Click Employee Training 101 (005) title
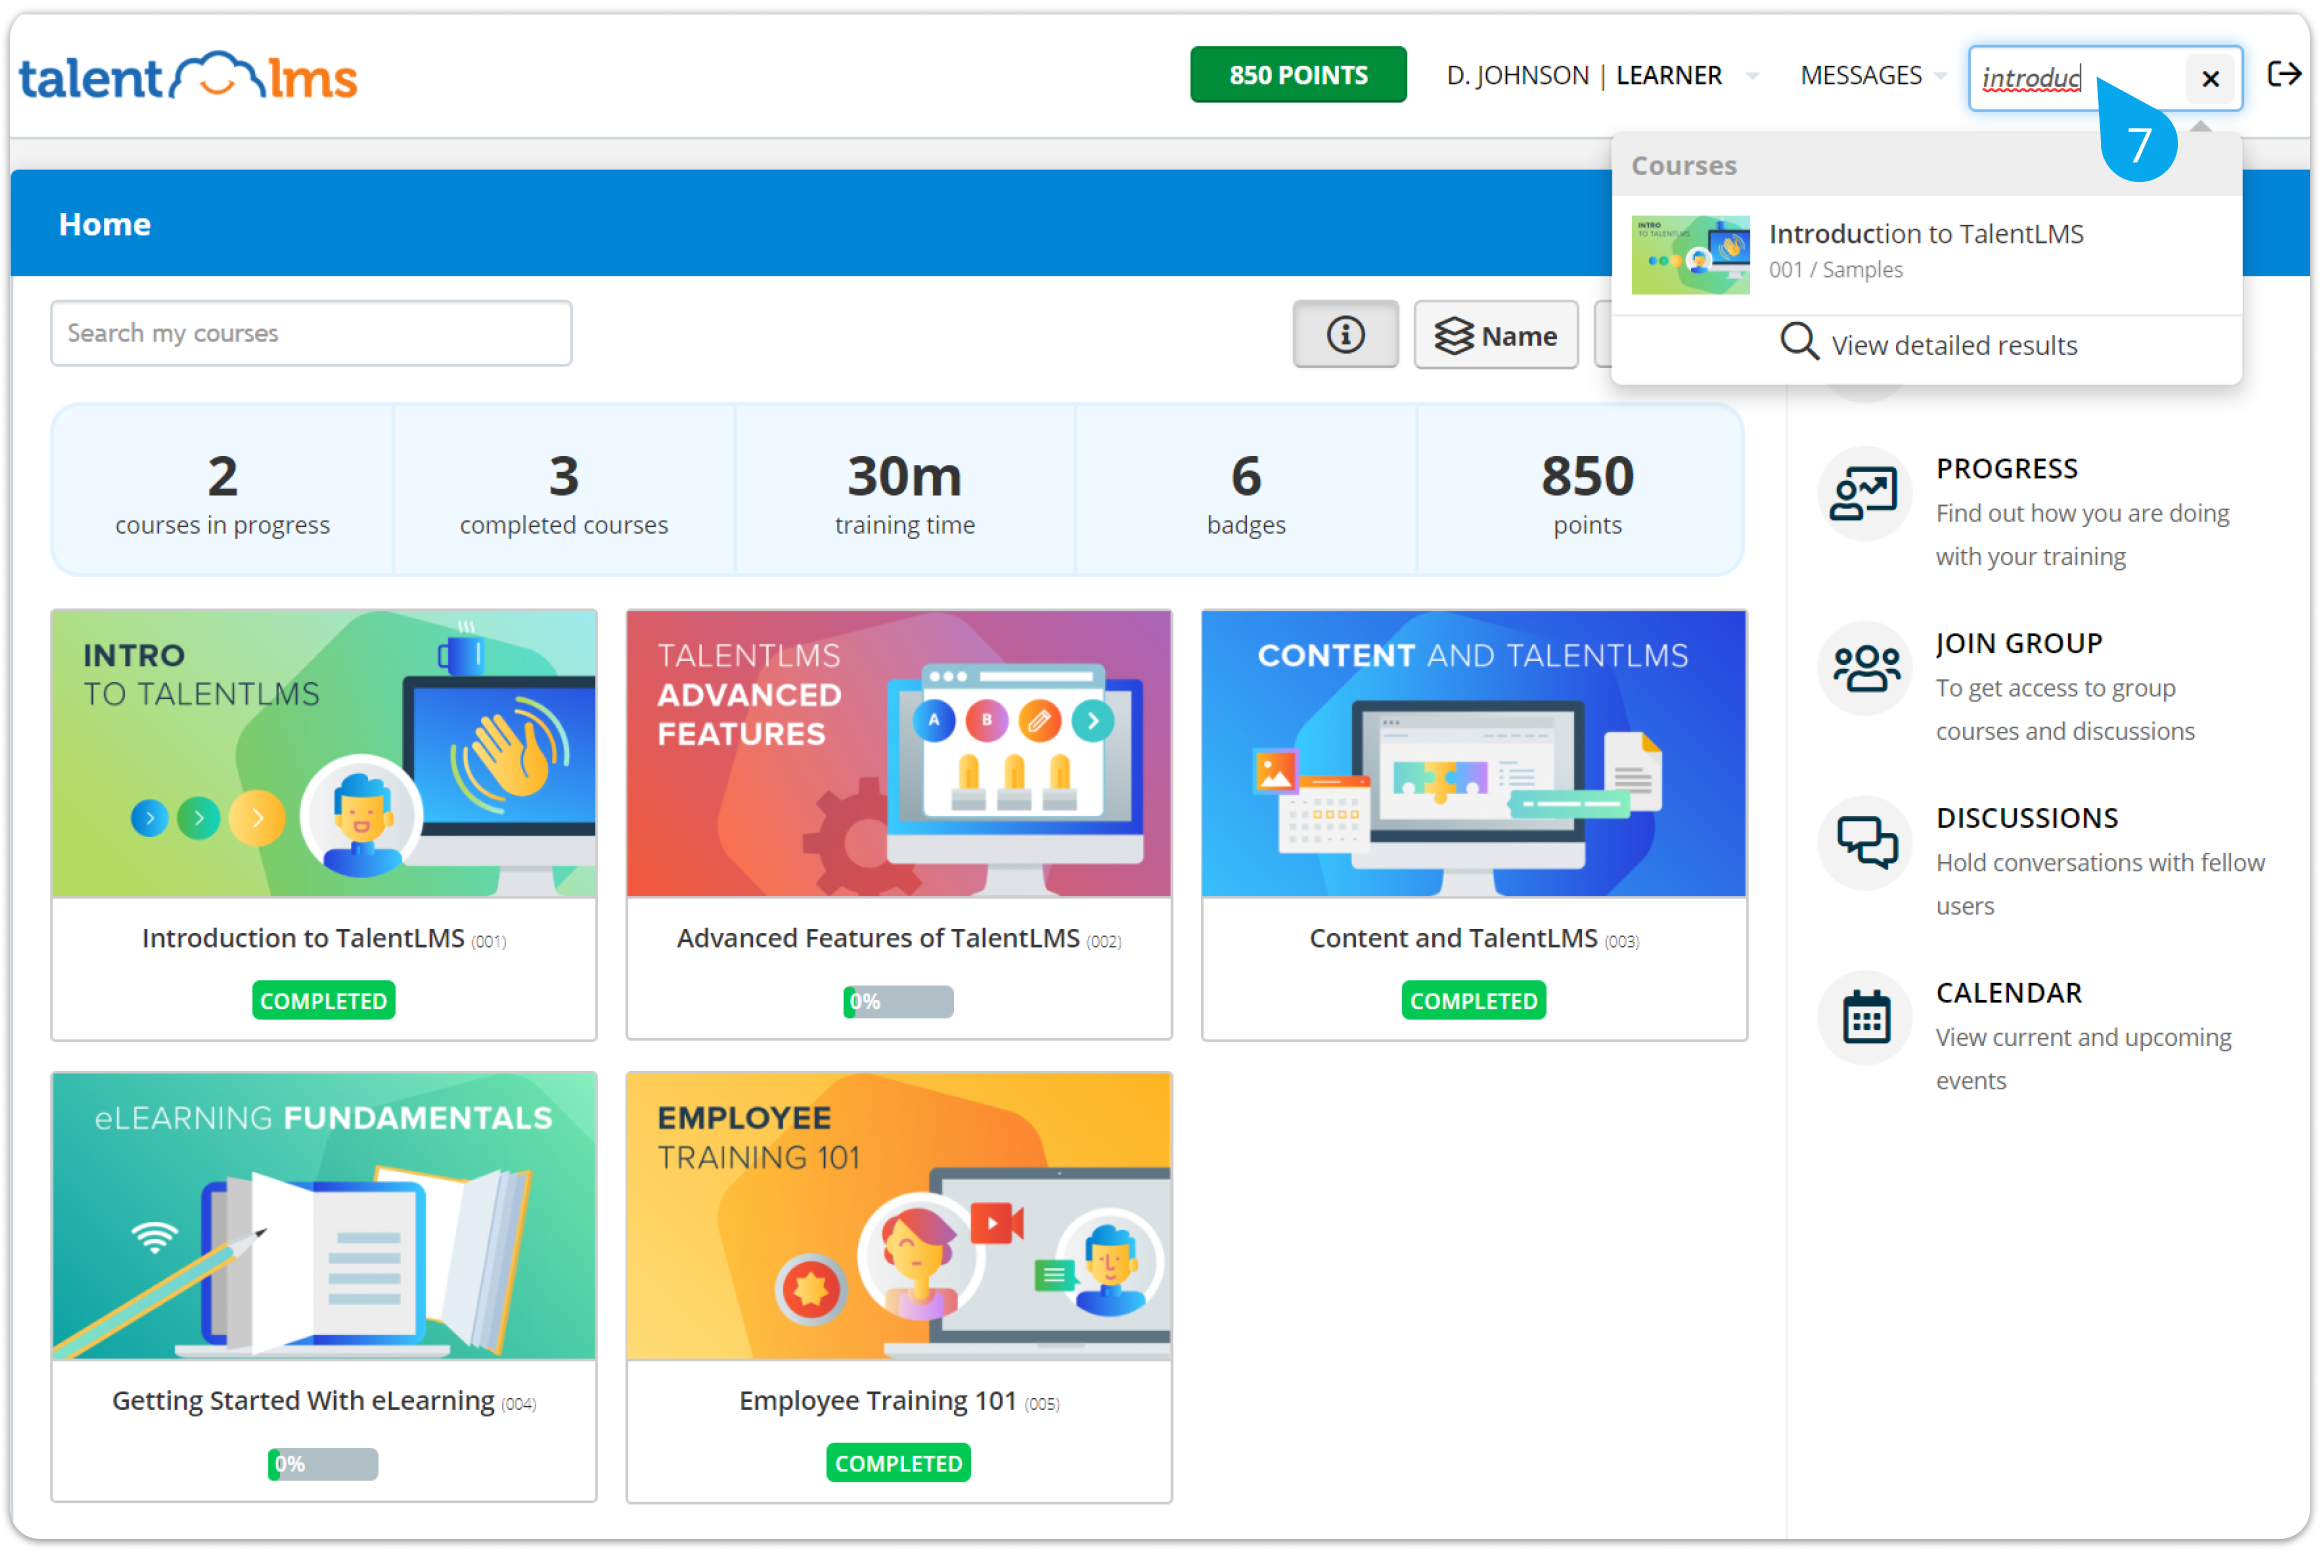Viewport: 2320px width, 1551px height. click(x=899, y=1401)
